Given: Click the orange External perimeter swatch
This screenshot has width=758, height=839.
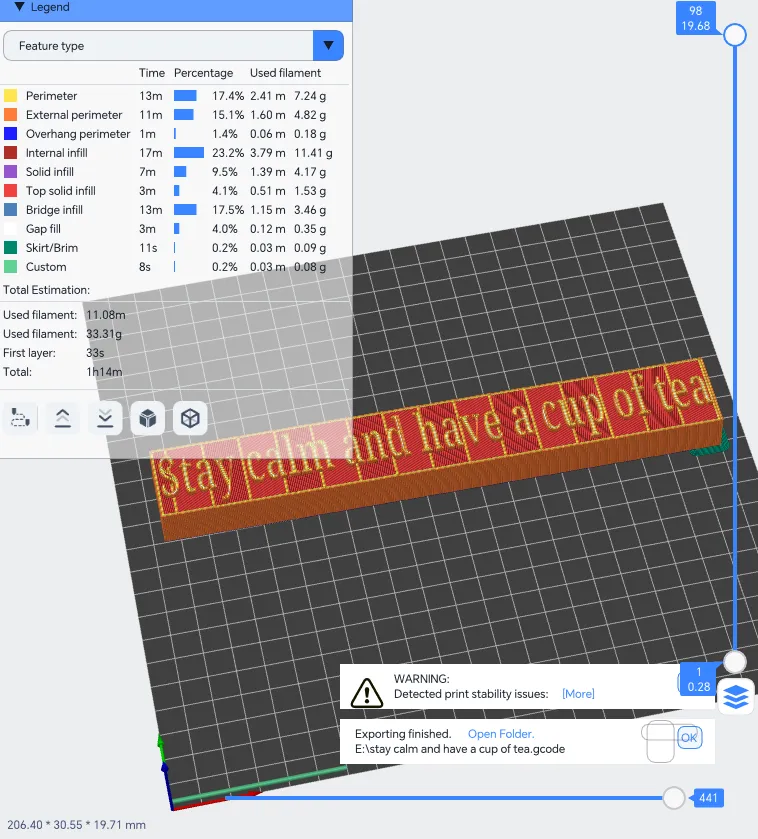Looking at the screenshot, I should click(x=10, y=115).
